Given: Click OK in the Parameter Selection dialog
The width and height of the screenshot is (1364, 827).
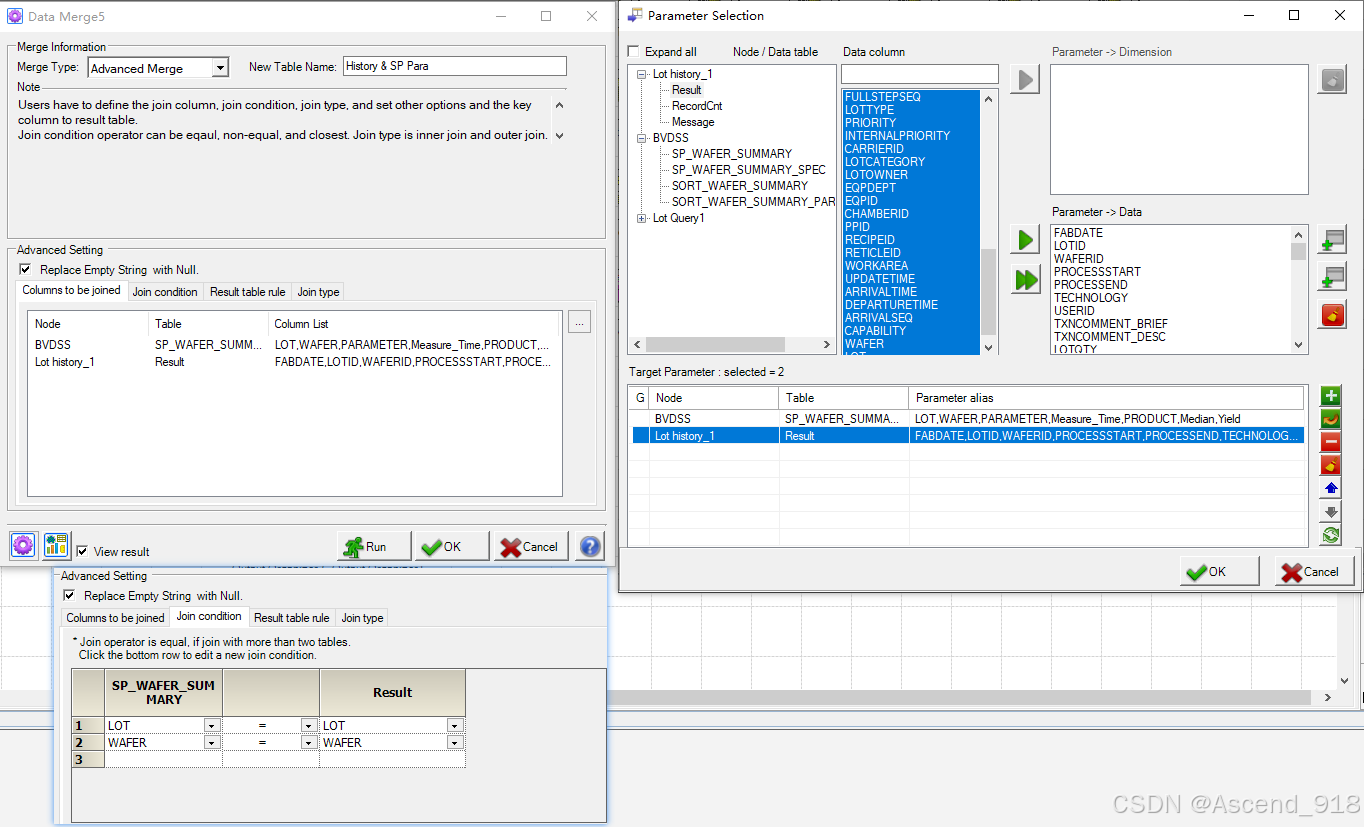Looking at the screenshot, I should pos(1219,571).
